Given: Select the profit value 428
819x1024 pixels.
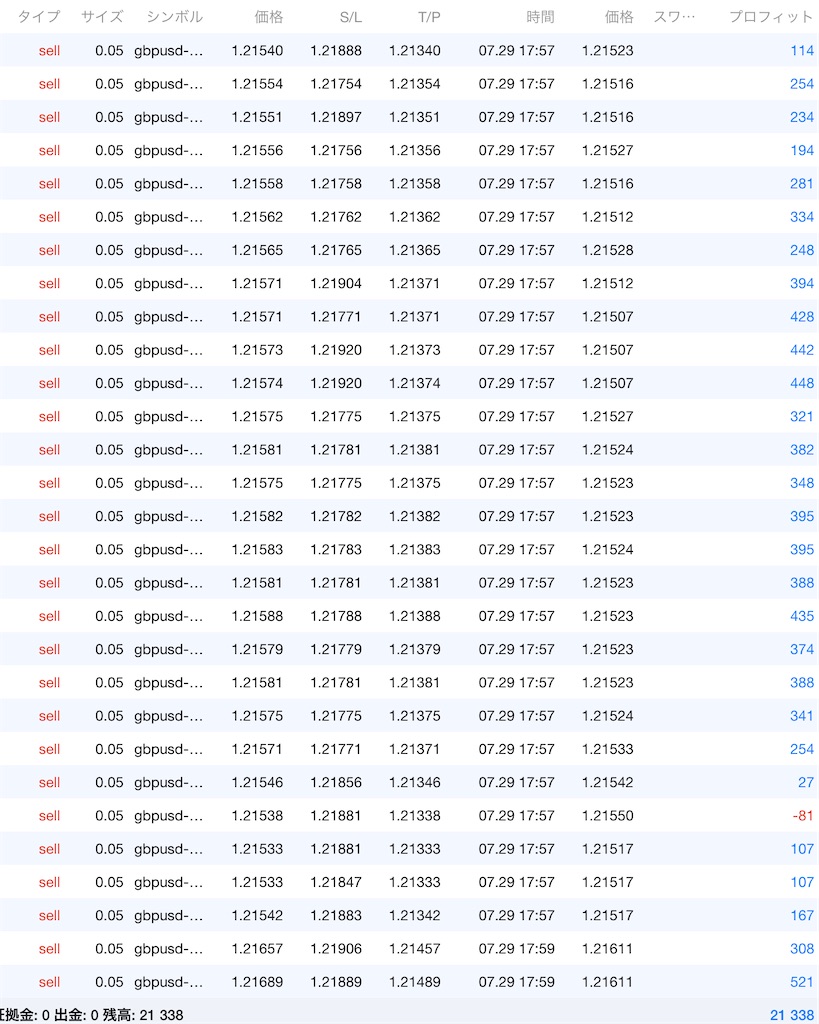Looking at the screenshot, I should point(802,317).
